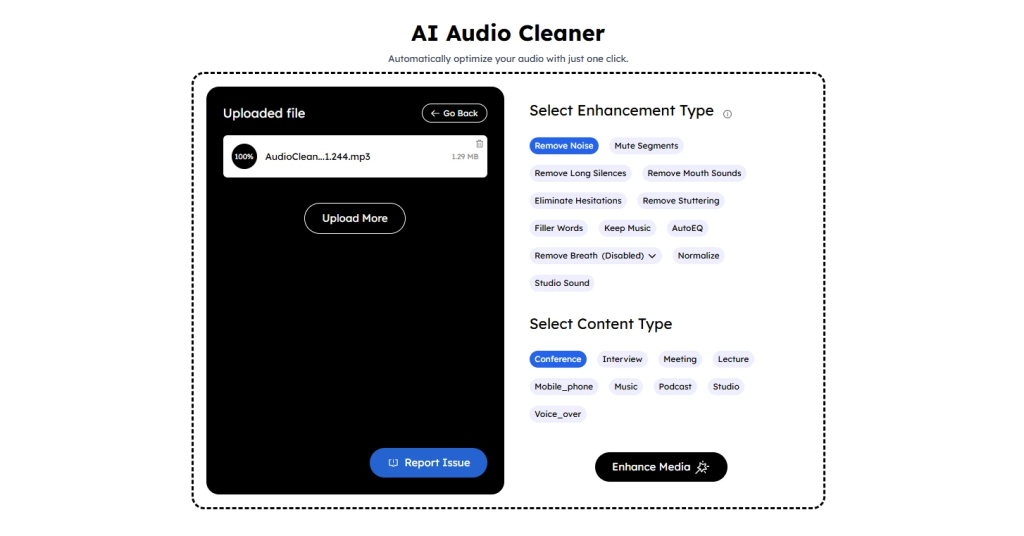The width and height of the screenshot is (1024, 536).
Task: Pick Podcast content type
Action: (x=675, y=386)
